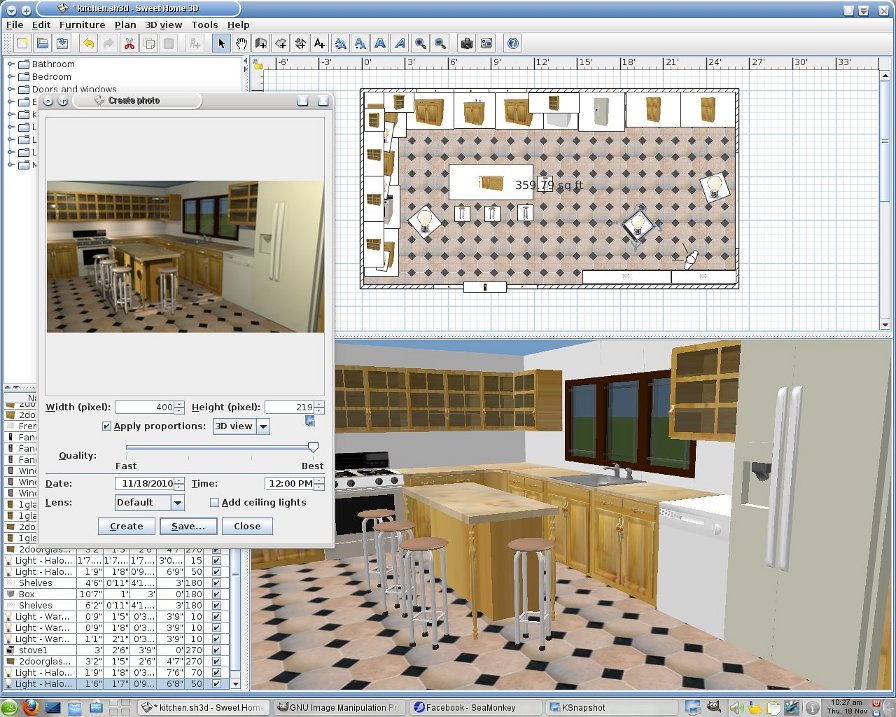Click the Zoom in magnifier icon
896x717 pixels.
pyautogui.click(x=421, y=44)
